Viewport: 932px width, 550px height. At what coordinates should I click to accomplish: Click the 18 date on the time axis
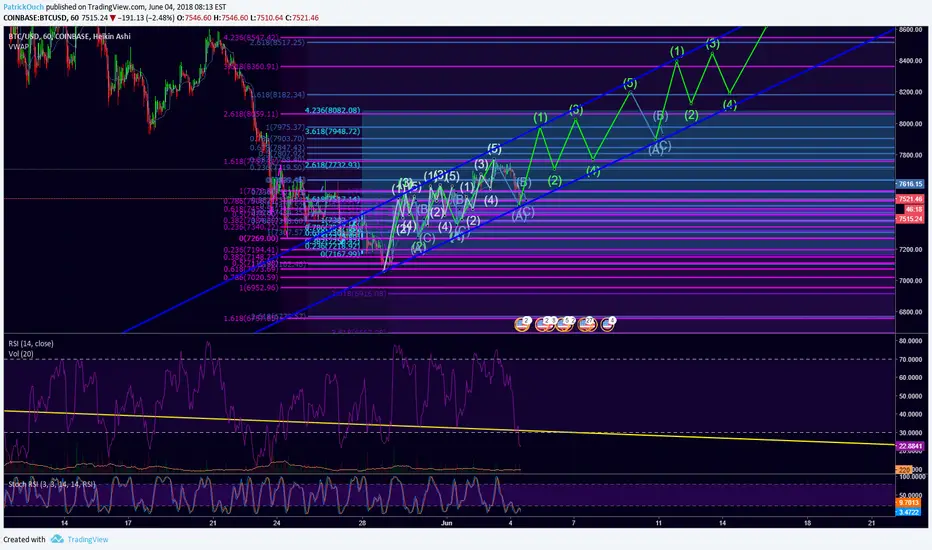[807, 523]
